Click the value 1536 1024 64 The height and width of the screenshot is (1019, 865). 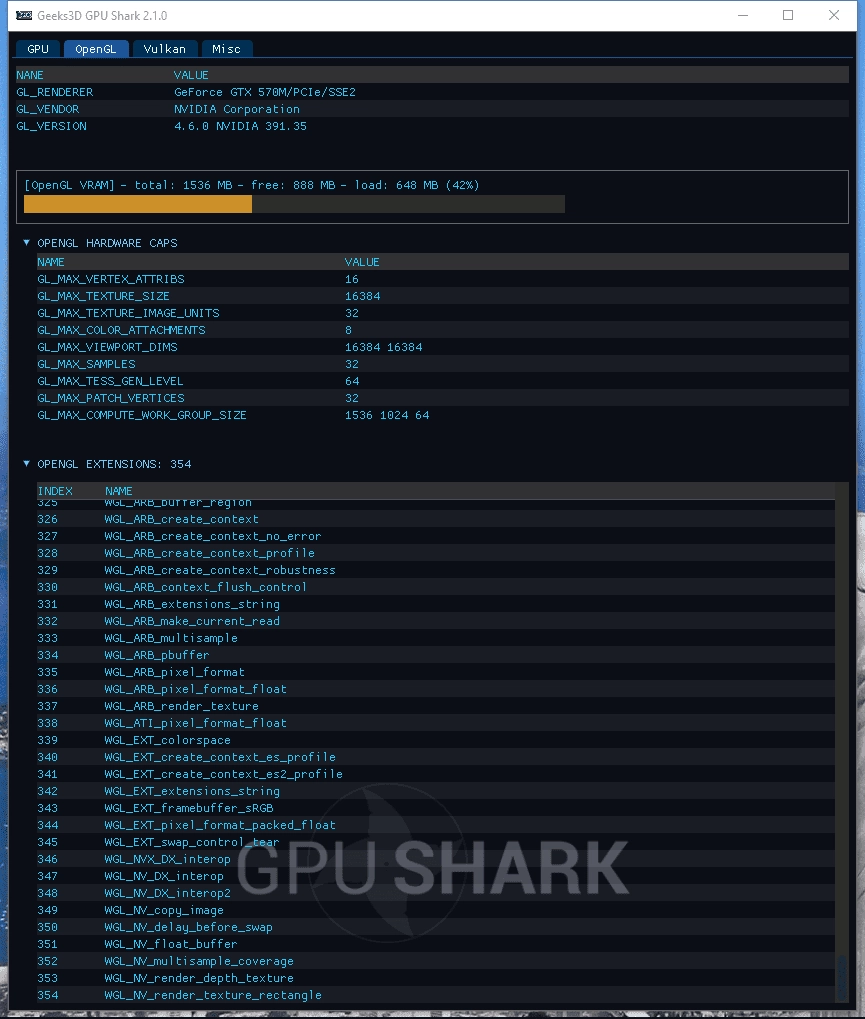coord(387,415)
